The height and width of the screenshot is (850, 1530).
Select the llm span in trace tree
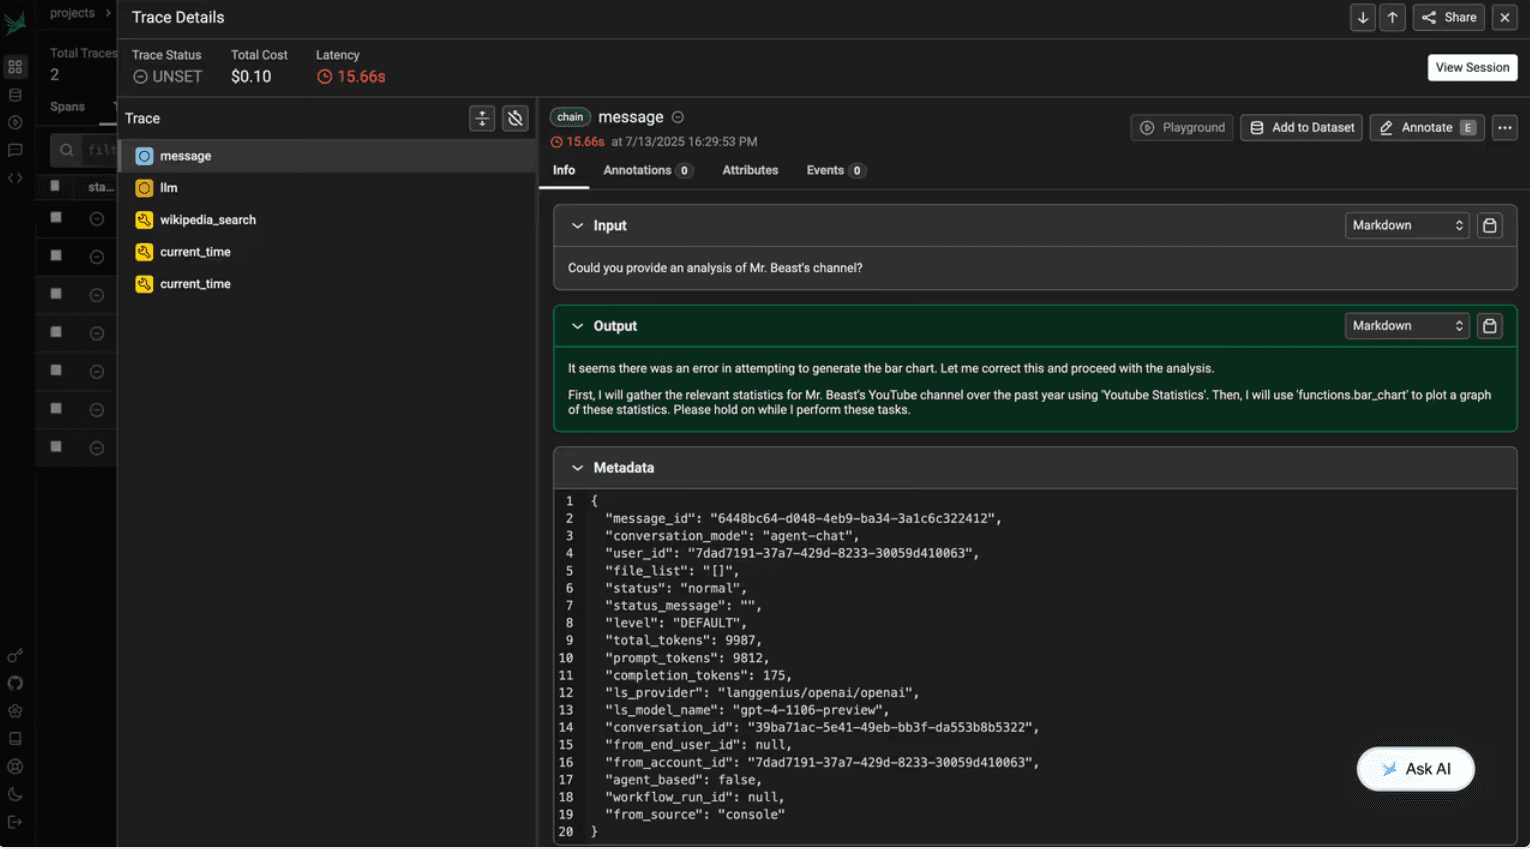[168, 188]
